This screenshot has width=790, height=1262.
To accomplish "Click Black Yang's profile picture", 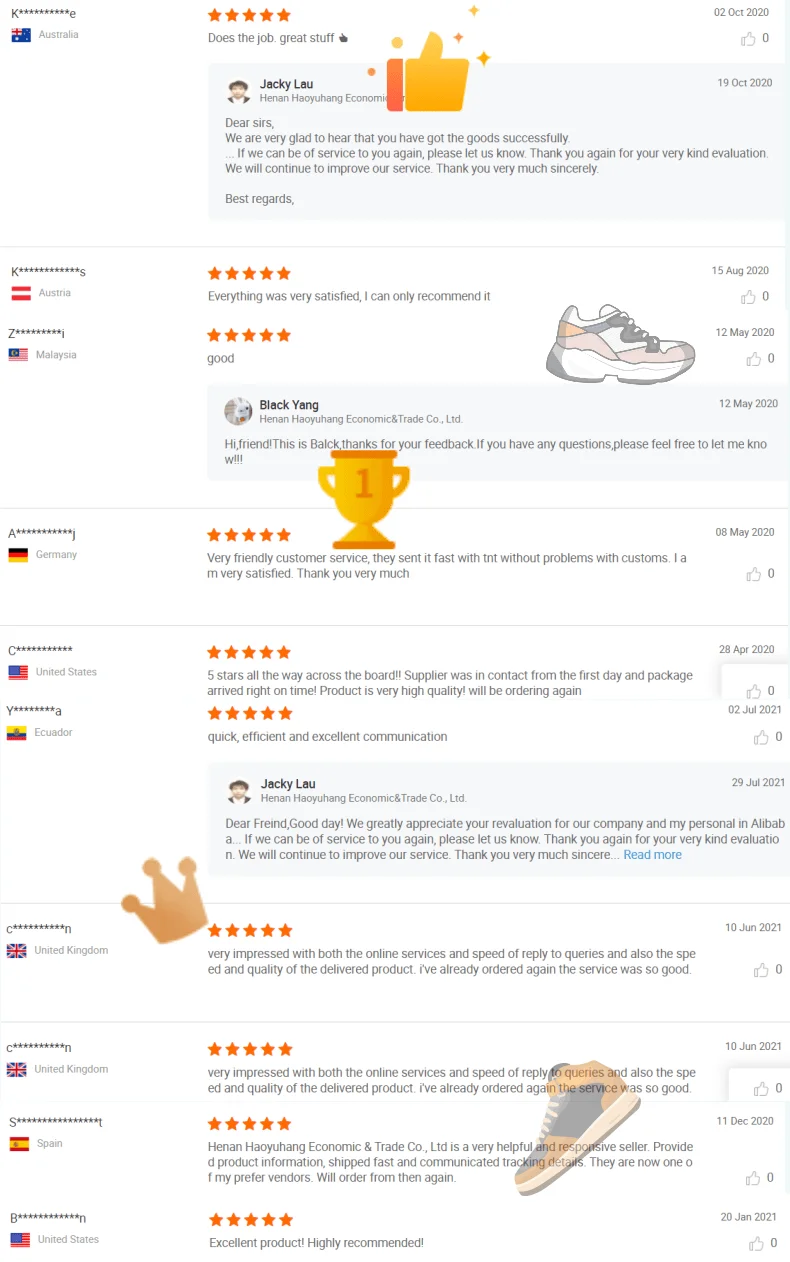I will click(238, 411).
